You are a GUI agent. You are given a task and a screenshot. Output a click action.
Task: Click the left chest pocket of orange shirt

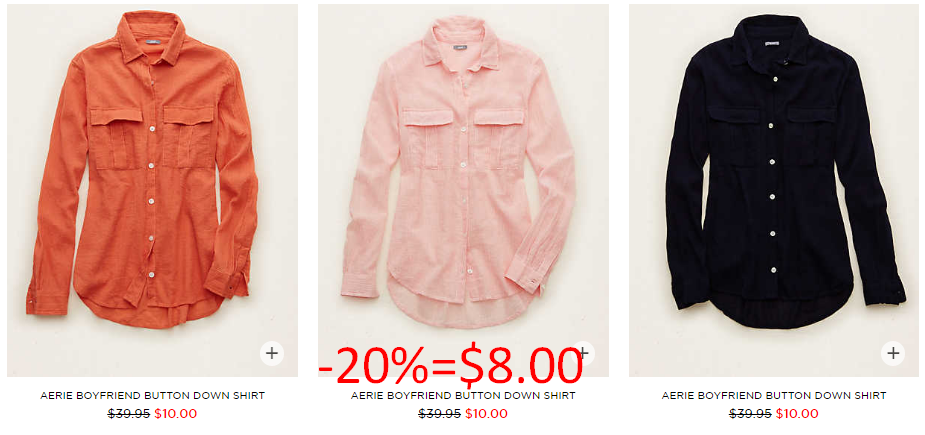pyautogui.click(x=116, y=137)
